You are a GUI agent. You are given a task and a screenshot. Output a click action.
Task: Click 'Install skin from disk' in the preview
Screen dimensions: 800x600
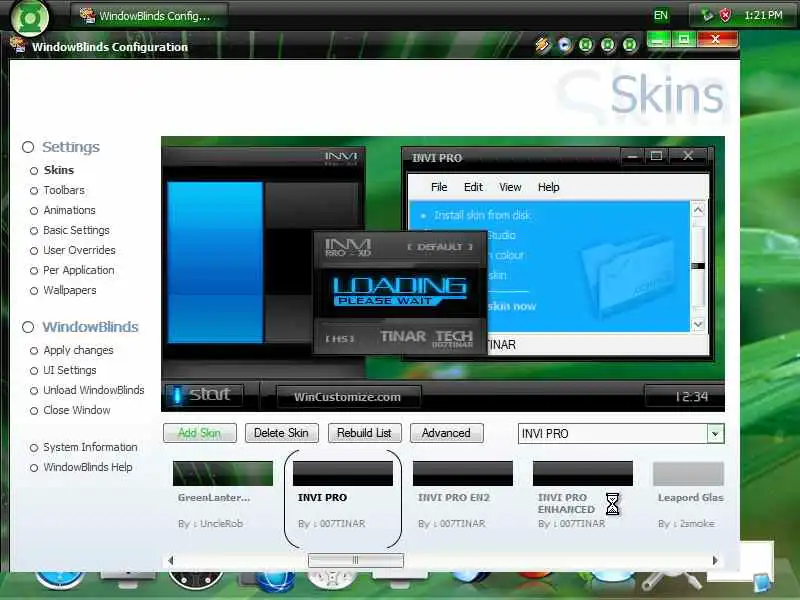(482, 215)
